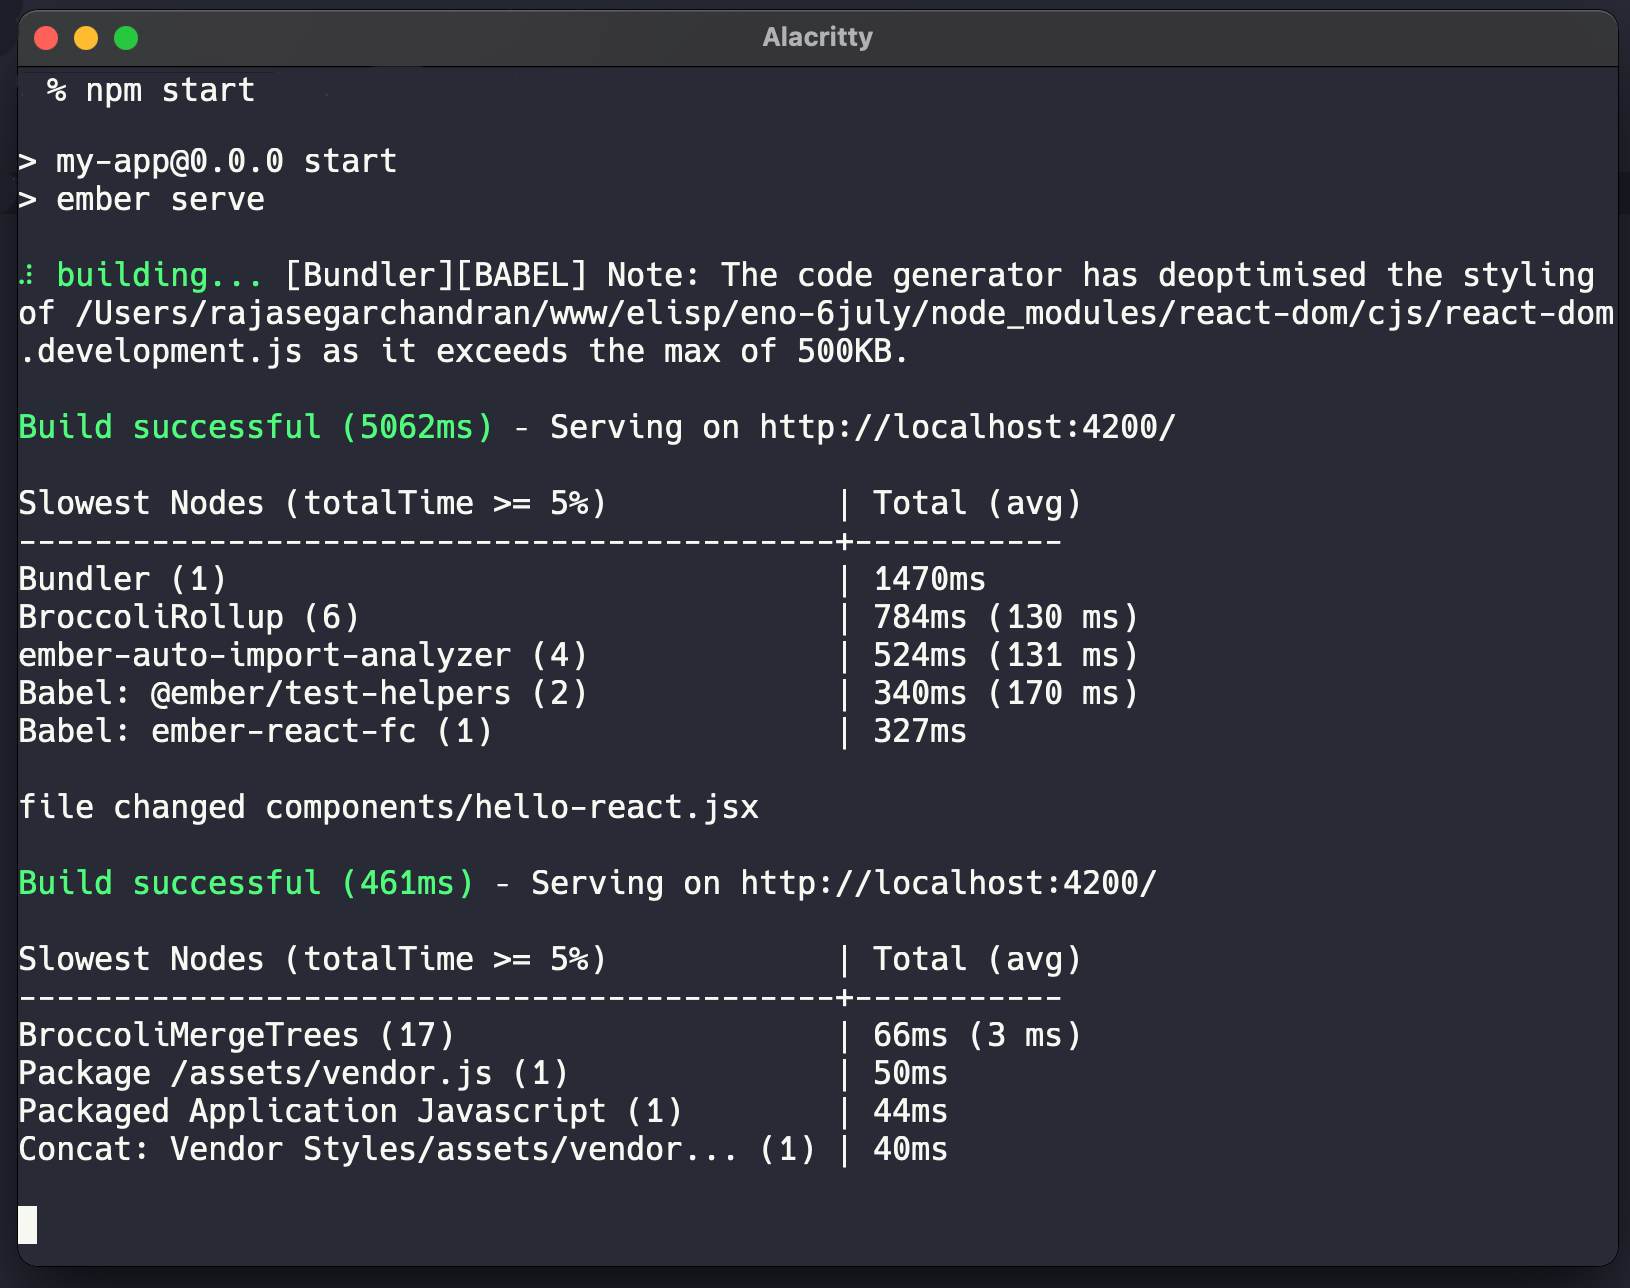Viewport: 1630px width, 1288px height.
Task: Click 'Package /assets/vendor.js (1)' row
Action: click(x=293, y=1074)
